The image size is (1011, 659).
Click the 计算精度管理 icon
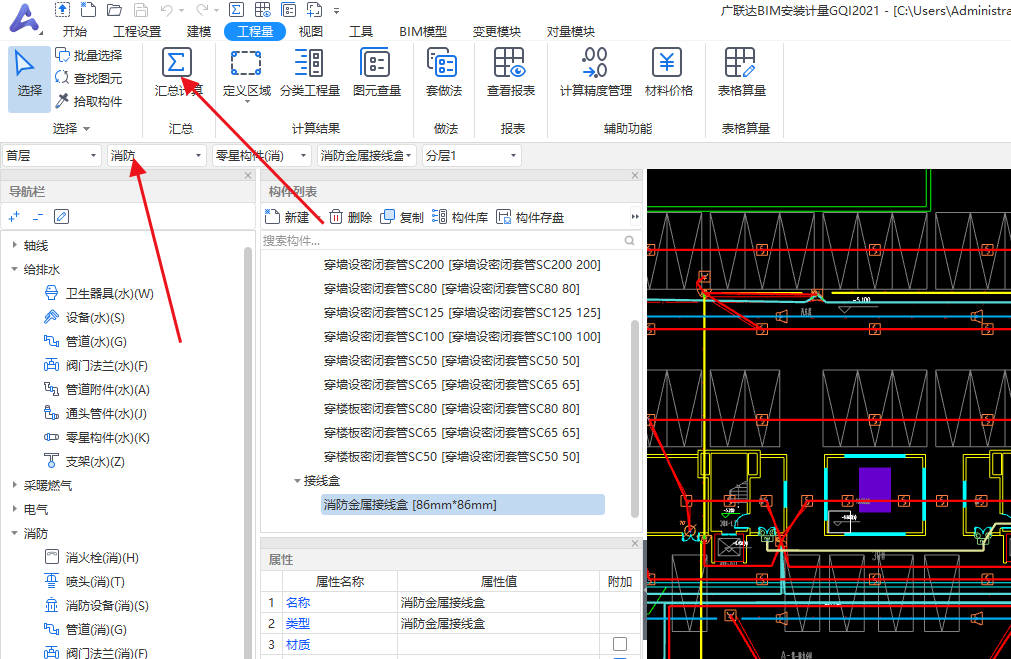pyautogui.click(x=595, y=65)
